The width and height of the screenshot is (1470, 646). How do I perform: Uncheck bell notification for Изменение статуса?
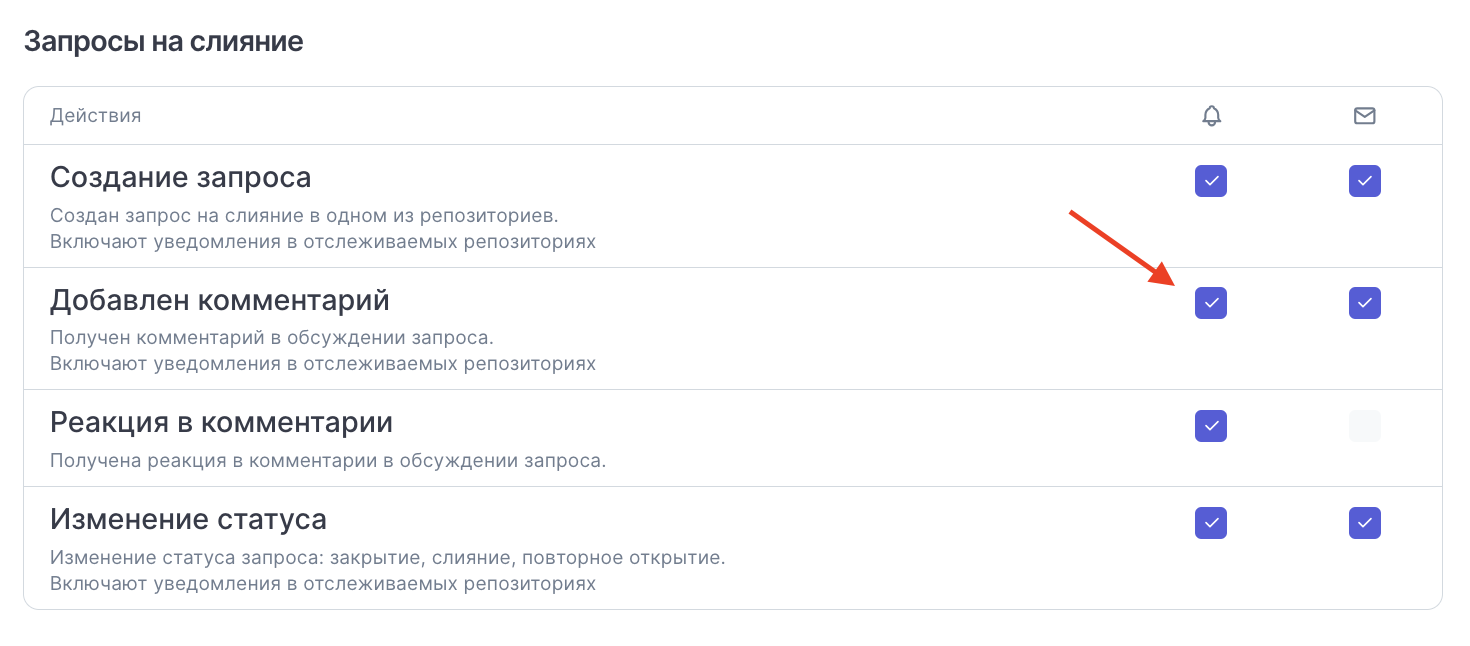pos(1211,523)
